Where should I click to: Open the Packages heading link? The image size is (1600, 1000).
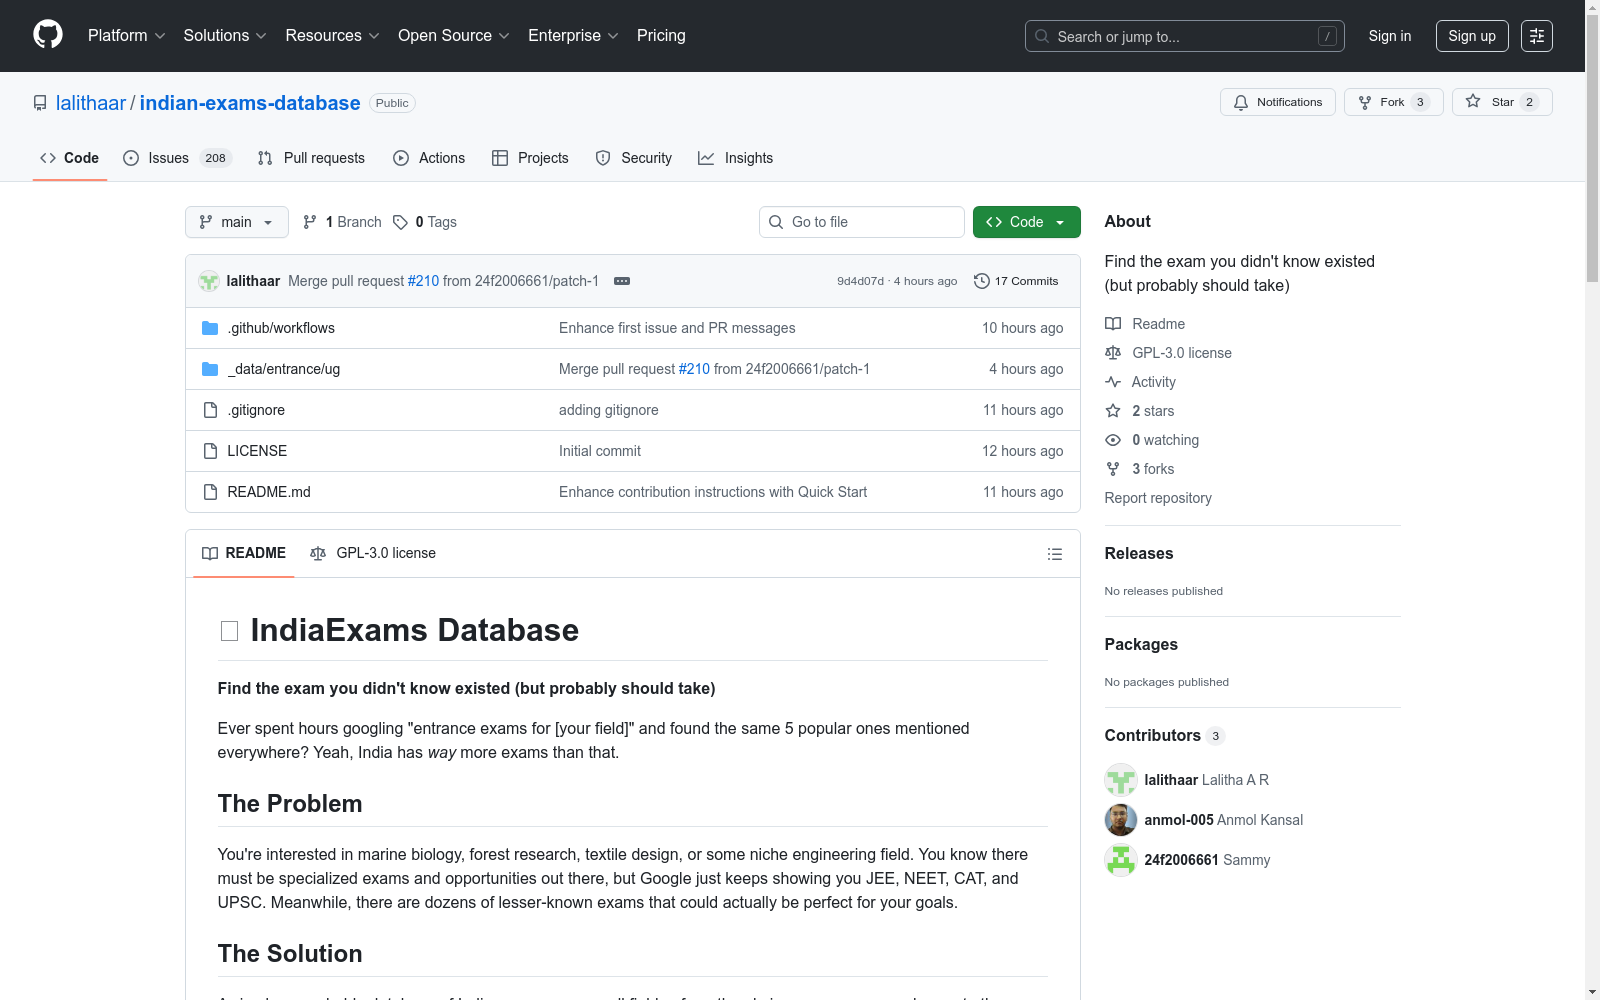[1141, 644]
